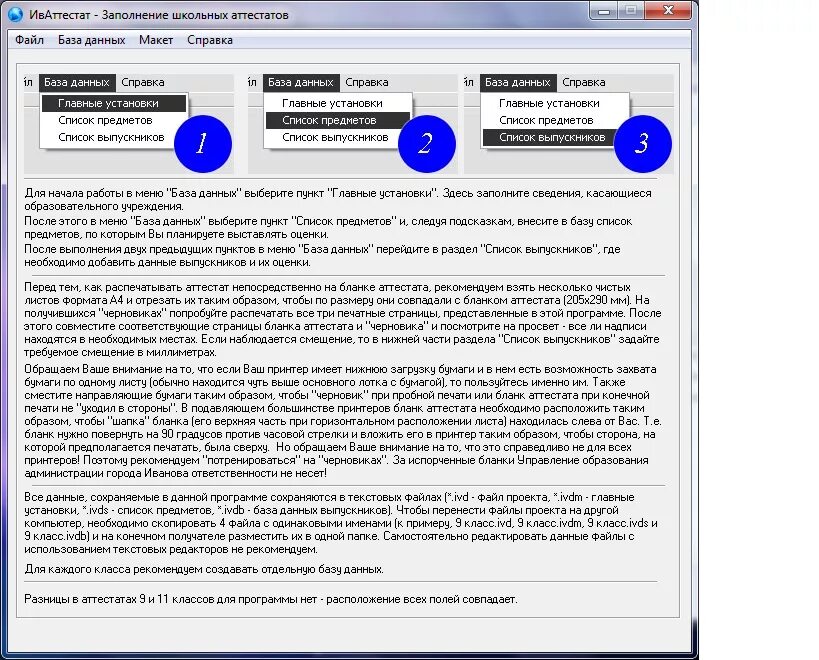Close the ИвАттестат window
Viewport: 819px width, 660px height.
coord(668,10)
